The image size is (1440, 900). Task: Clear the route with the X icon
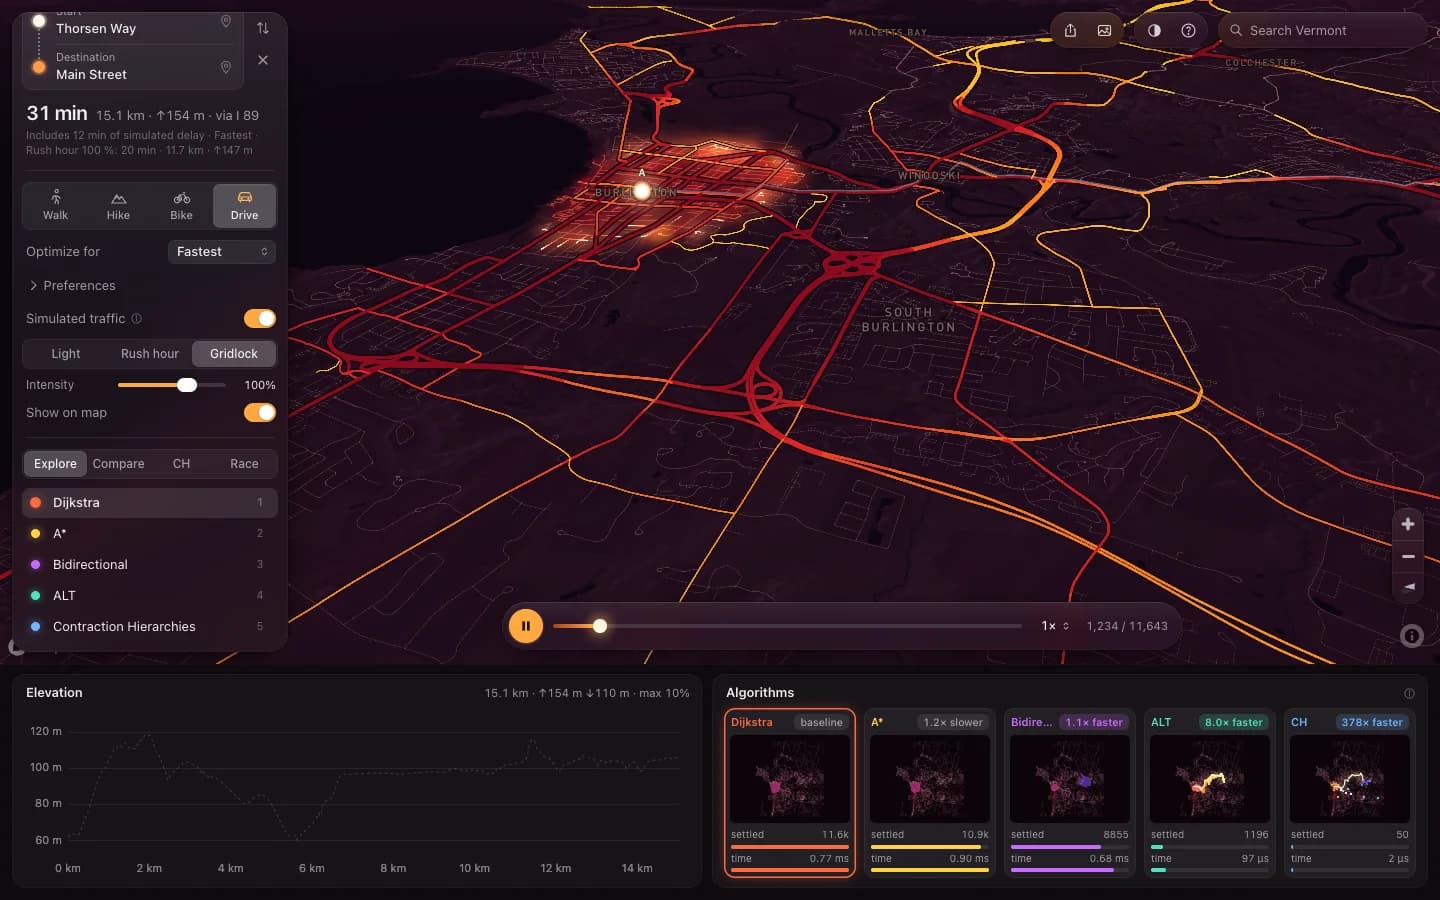click(x=263, y=60)
